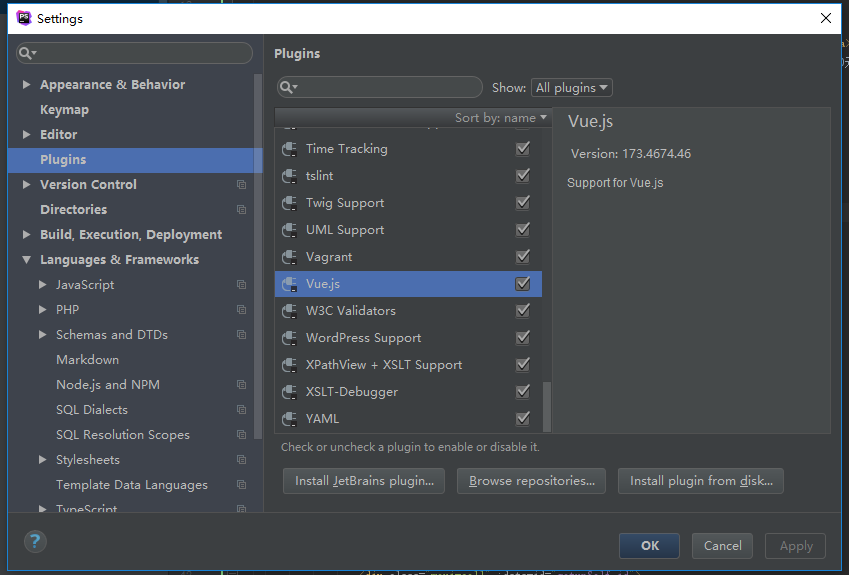Select the Plugins settings page

pyautogui.click(x=135, y=160)
